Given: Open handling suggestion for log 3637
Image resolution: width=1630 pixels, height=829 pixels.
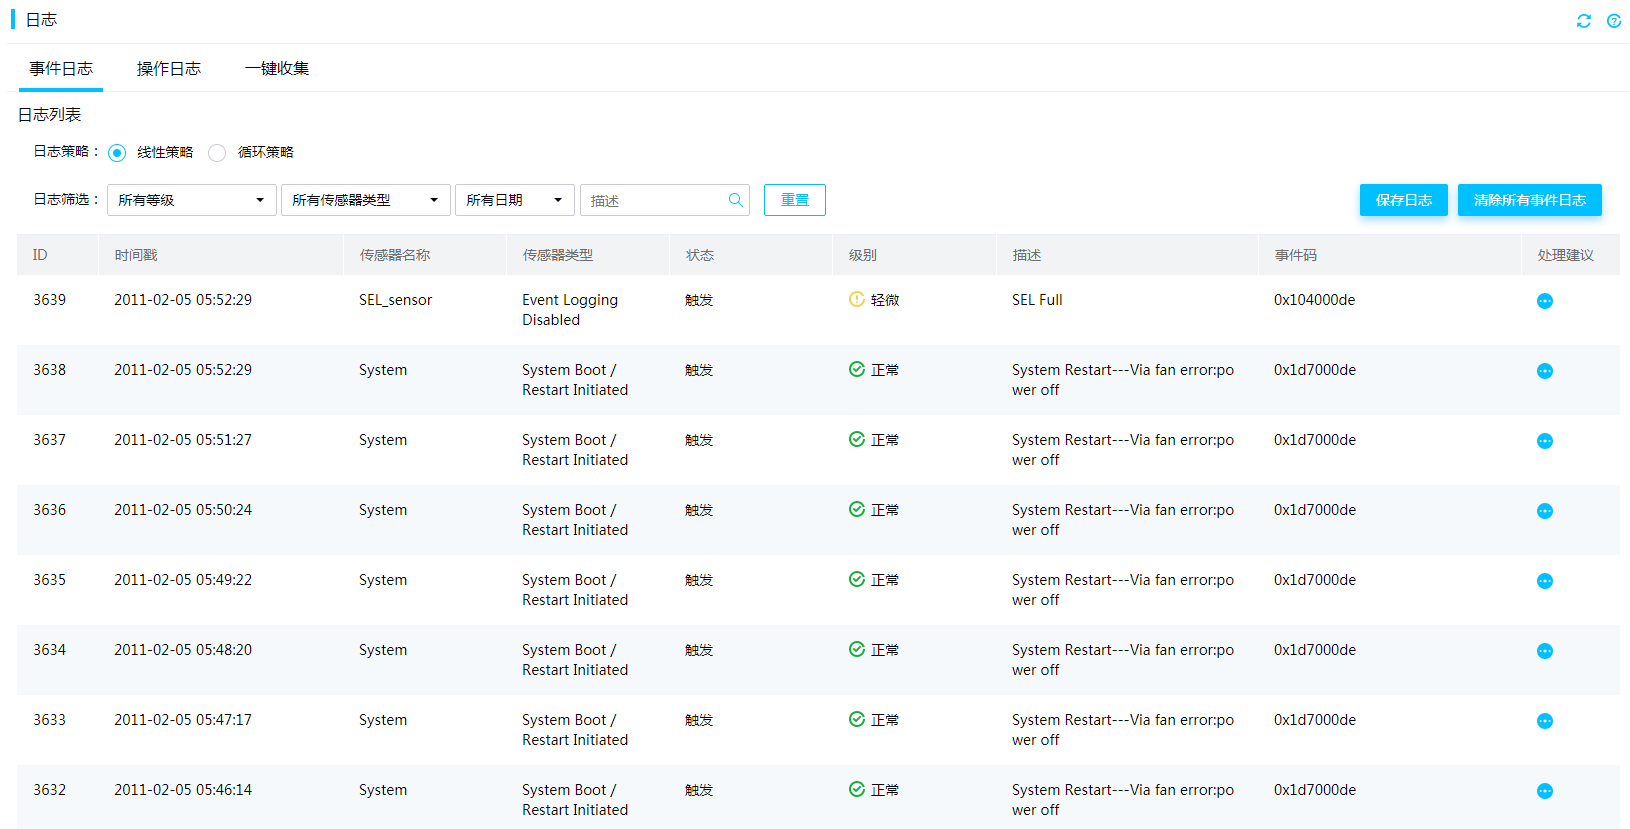Looking at the screenshot, I should pos(1545,441).
